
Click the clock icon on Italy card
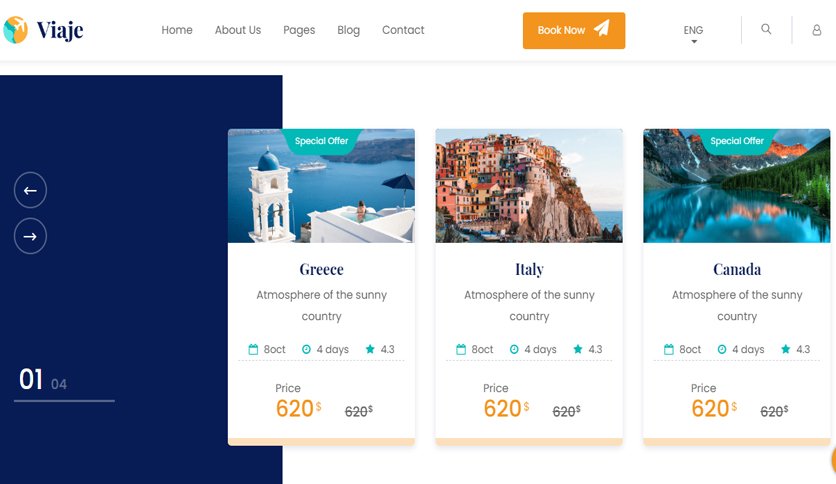(x=514, y=349)
